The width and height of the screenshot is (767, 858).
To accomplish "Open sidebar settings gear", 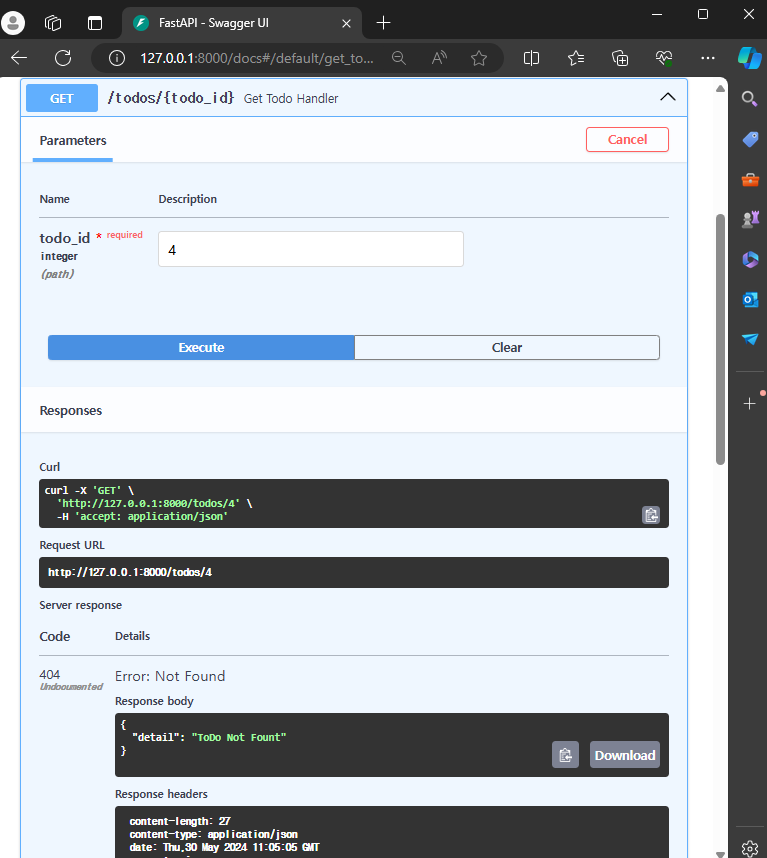I will click(749, 849).
